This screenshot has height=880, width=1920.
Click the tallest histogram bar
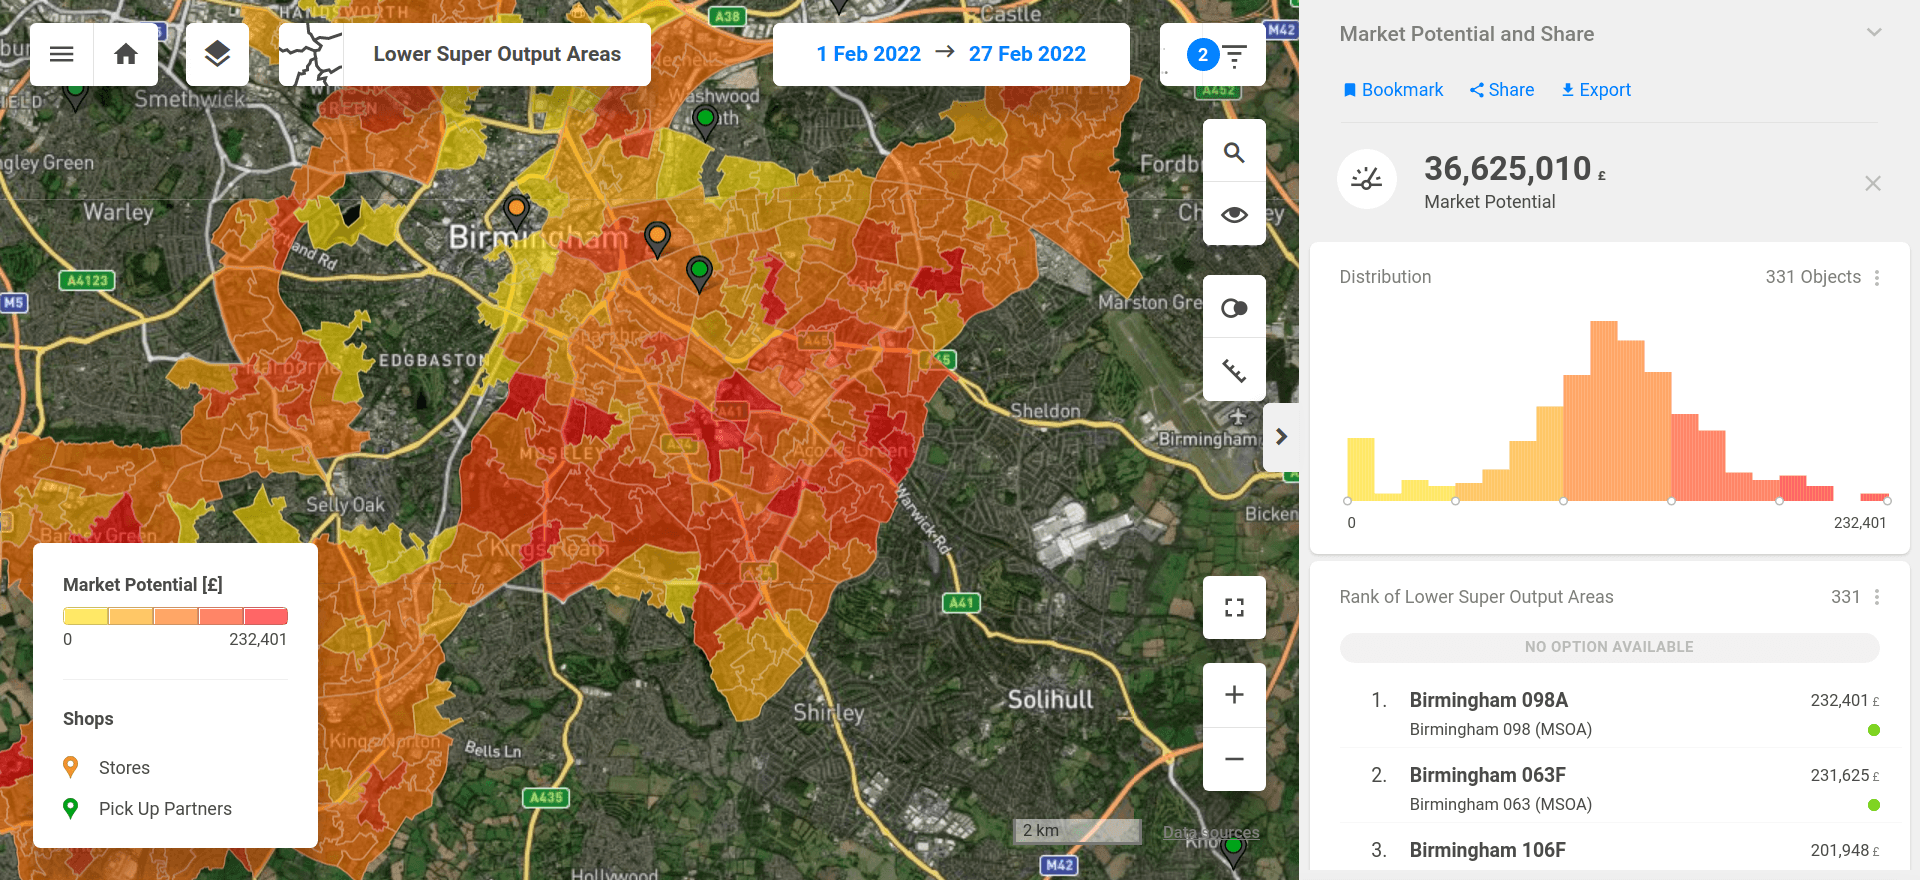point(1603,411)
